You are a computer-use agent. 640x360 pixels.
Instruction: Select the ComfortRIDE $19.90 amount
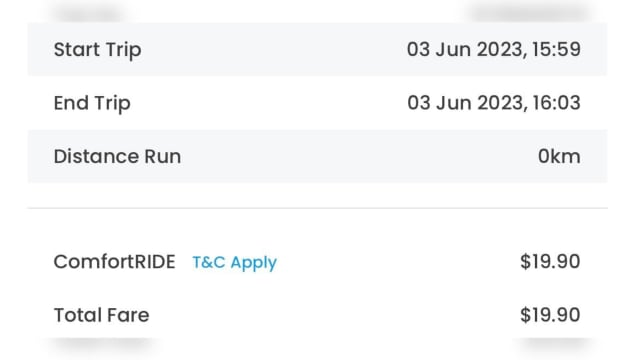[550, 262]
